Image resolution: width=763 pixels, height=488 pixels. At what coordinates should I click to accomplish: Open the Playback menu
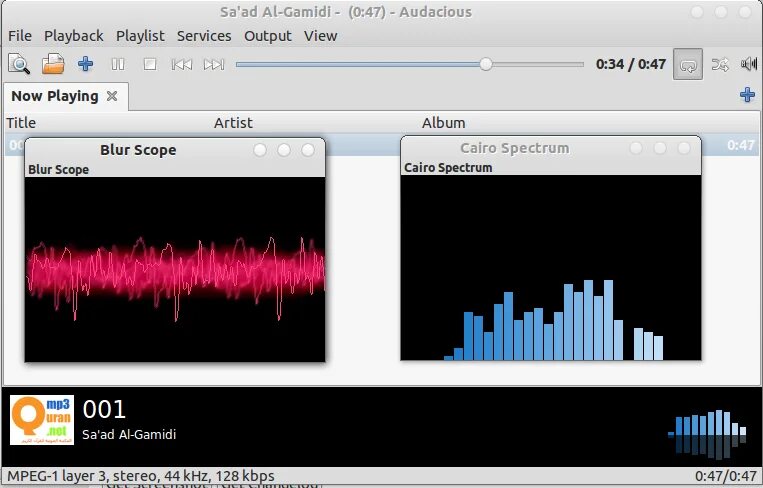click(x=73, y=36)
